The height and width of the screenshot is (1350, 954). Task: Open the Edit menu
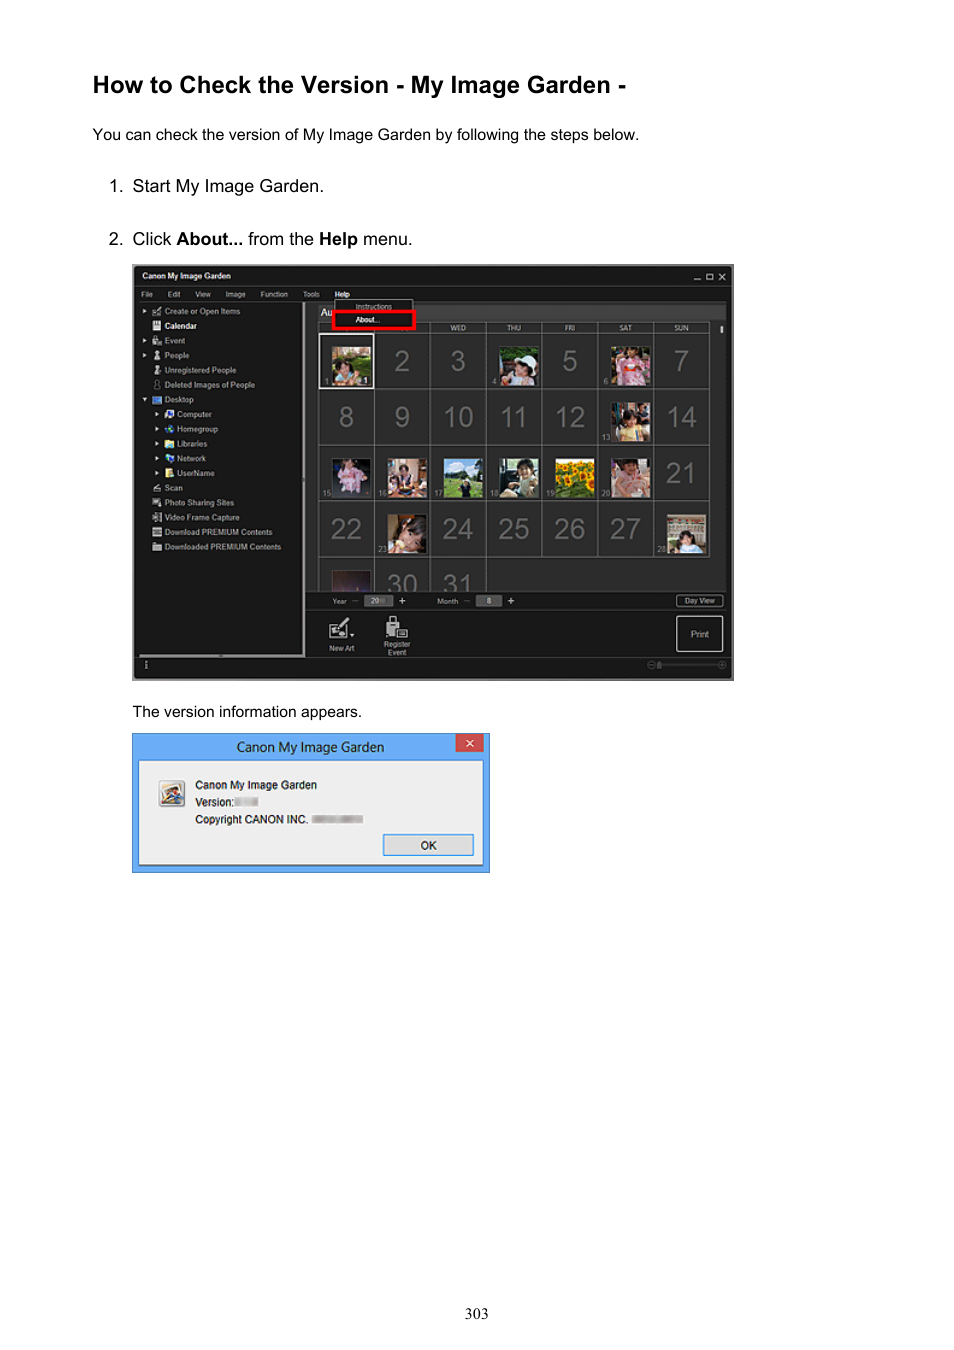(x=174, y=295)
